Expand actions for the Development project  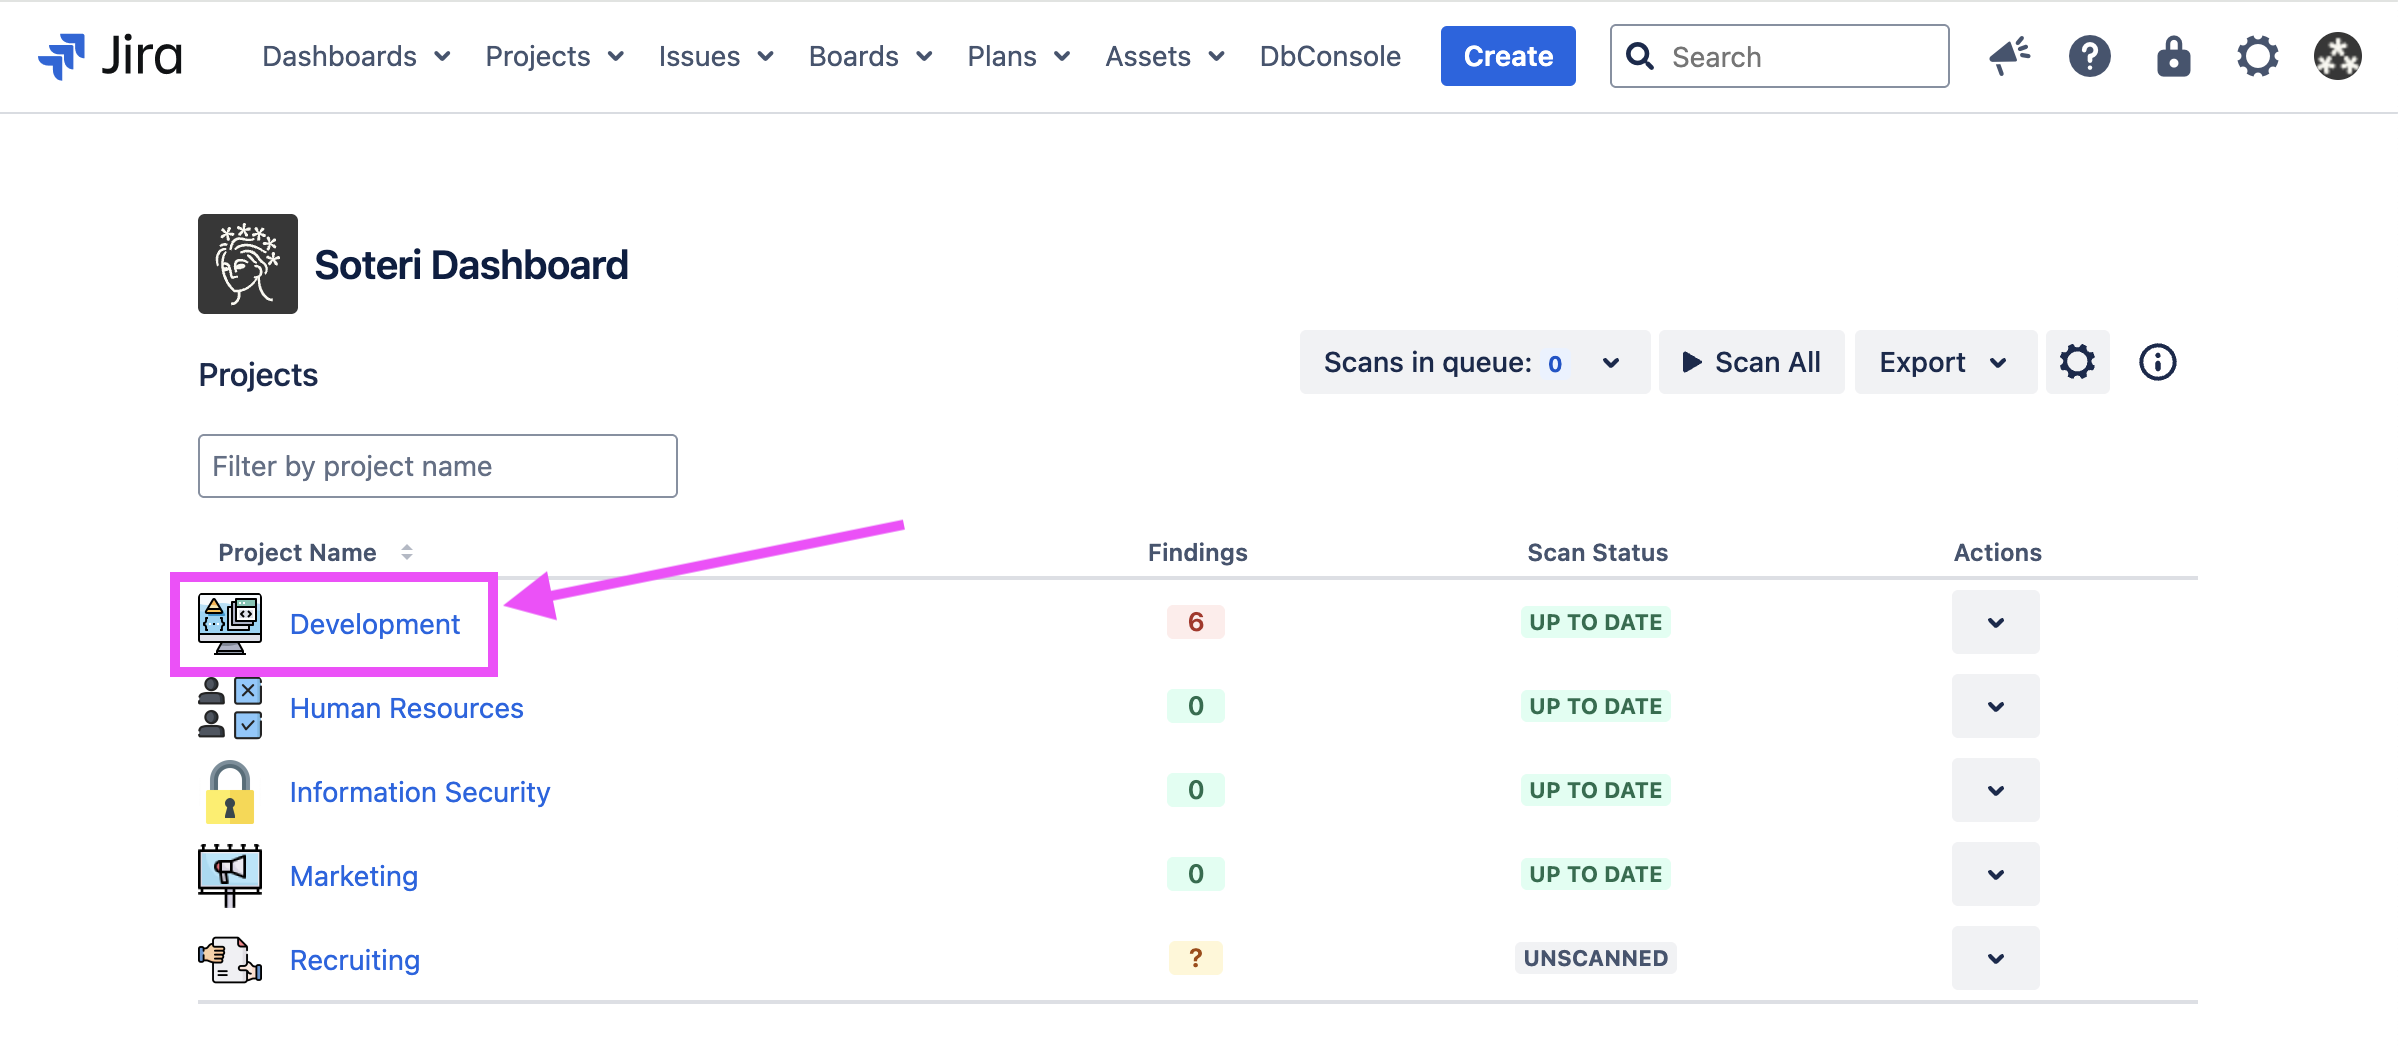[1995, 622]
